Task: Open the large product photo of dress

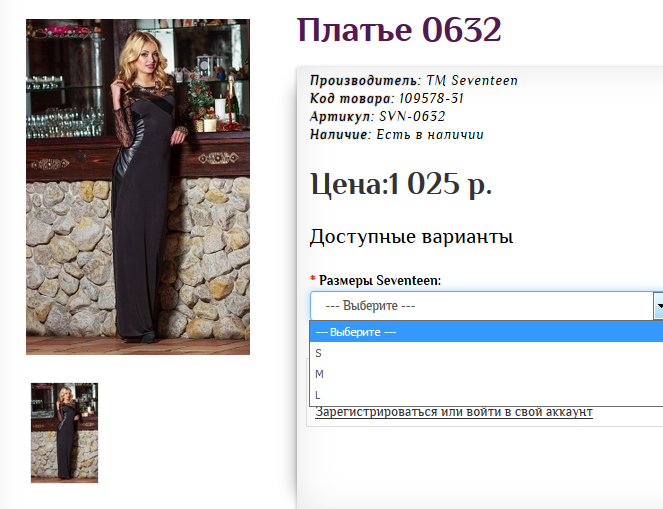Action: pyautogui.click(x=138, y=186)
